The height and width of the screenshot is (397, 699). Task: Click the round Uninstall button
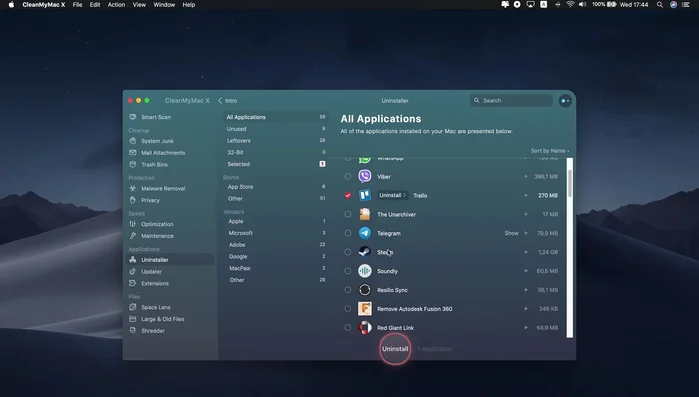click(395, 349)
